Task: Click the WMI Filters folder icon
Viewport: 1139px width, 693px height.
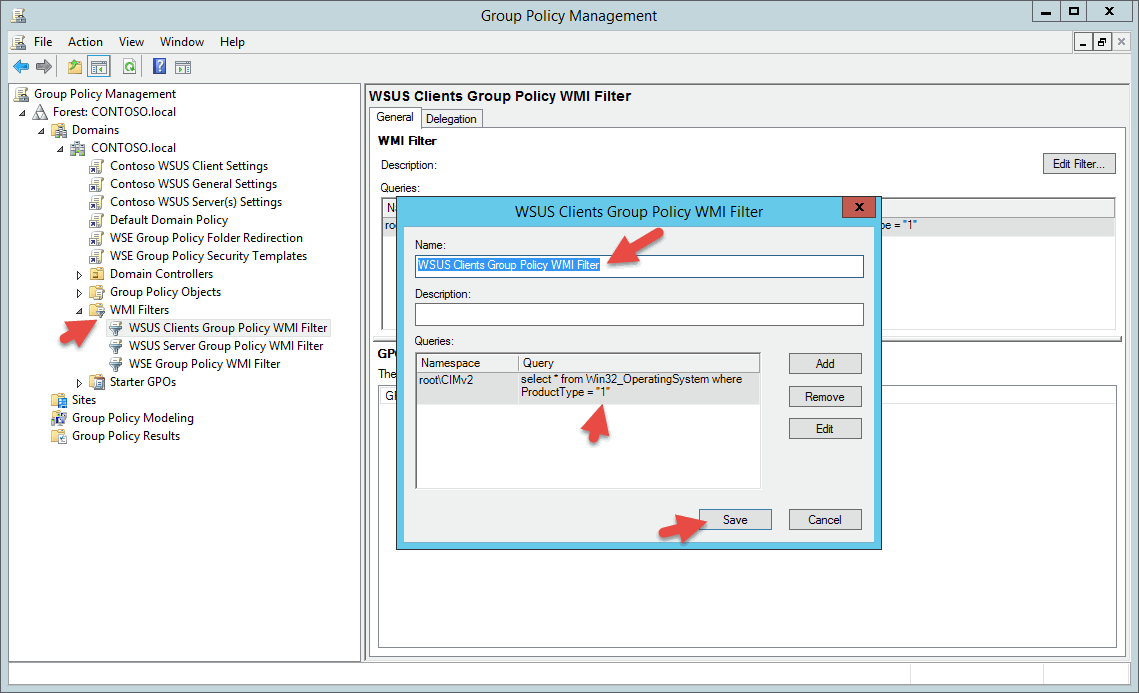Action: (x=97, y=310)
